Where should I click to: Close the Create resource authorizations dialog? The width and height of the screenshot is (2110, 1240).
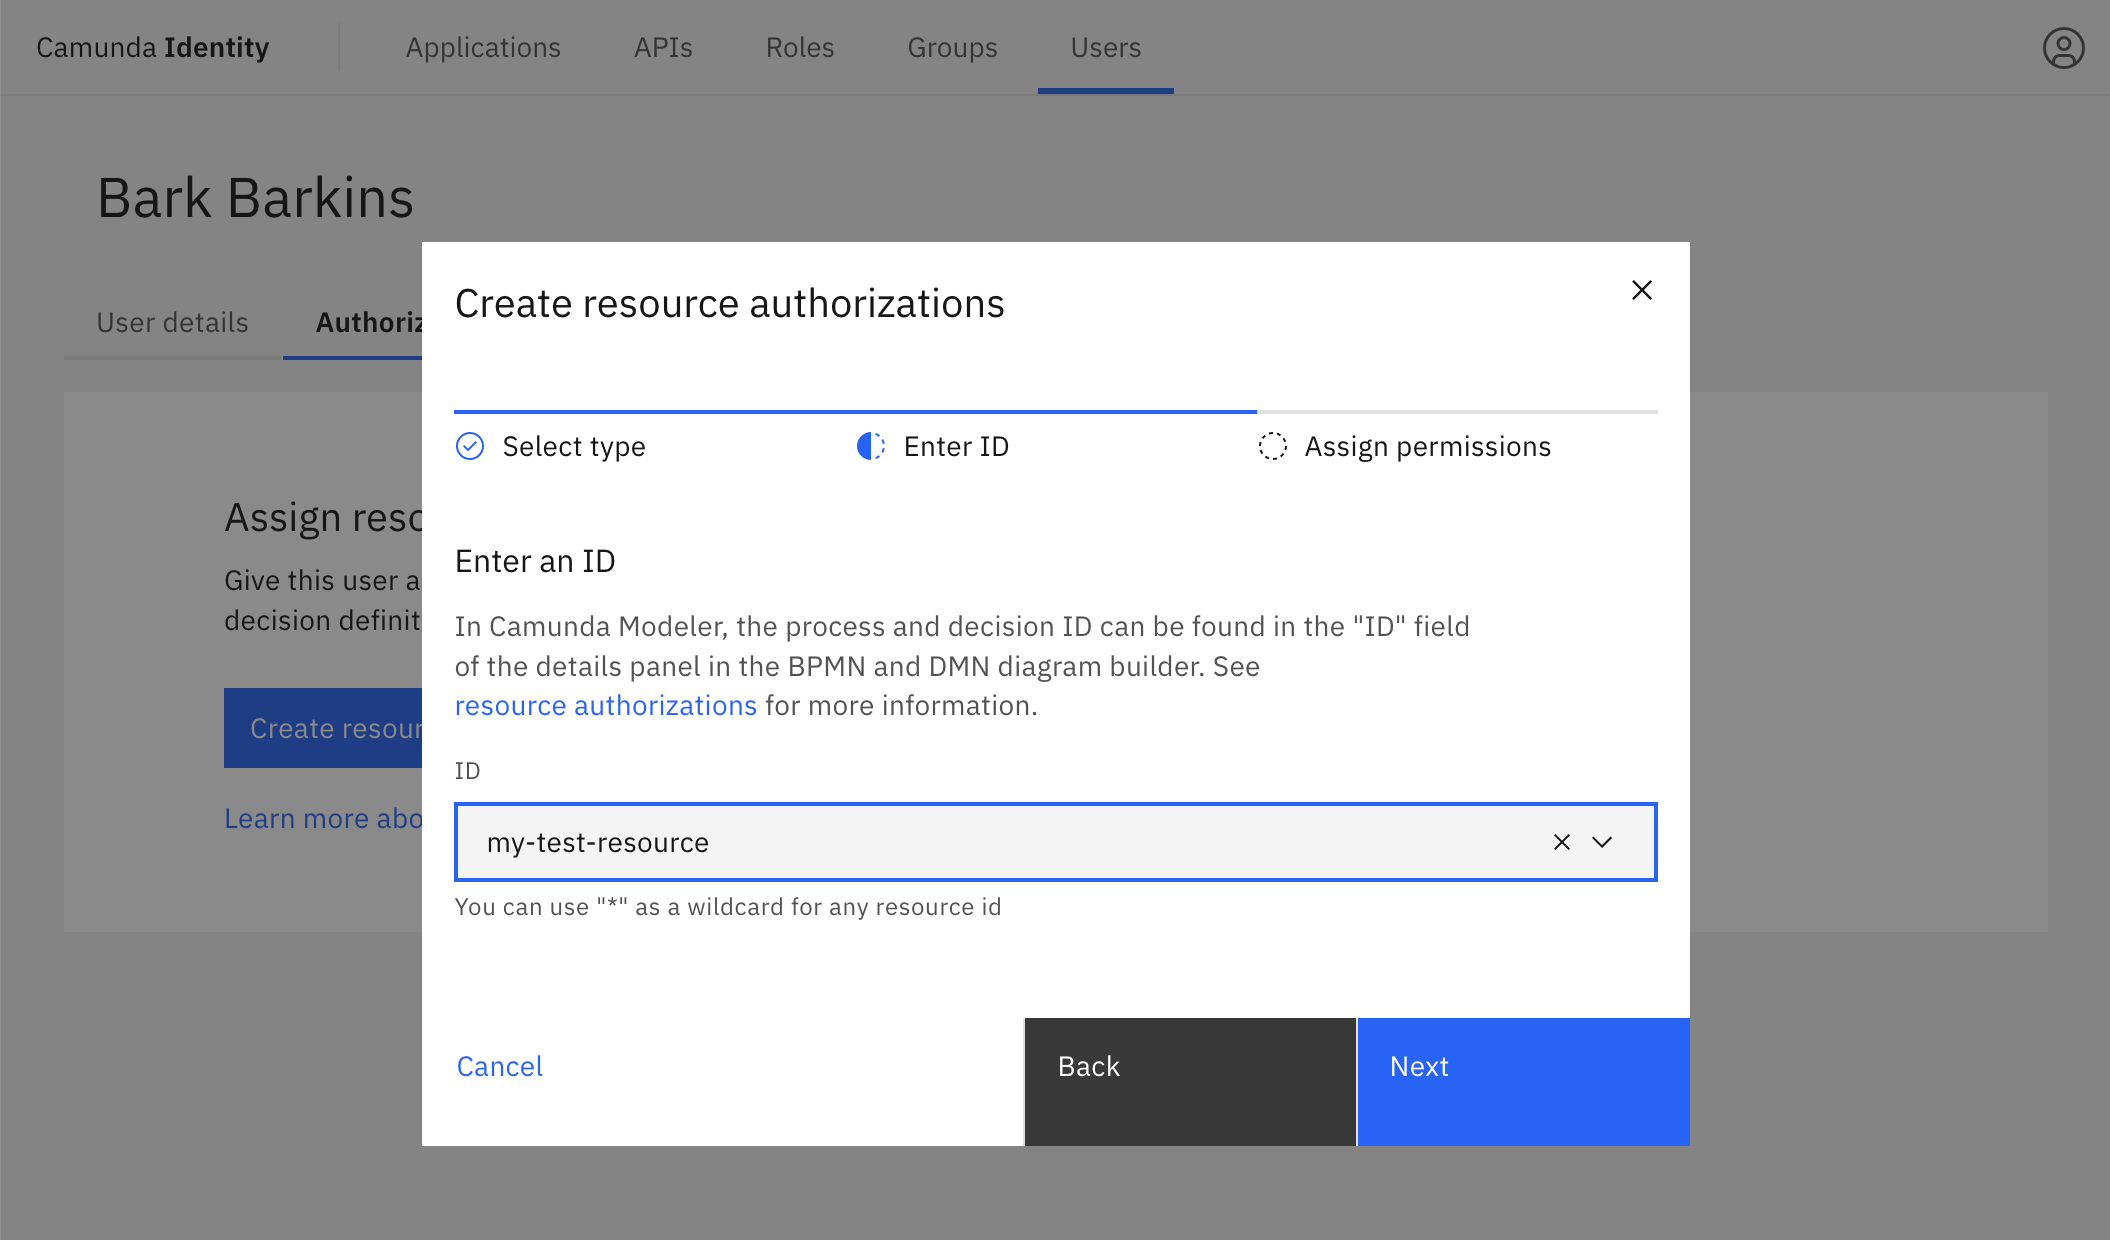[1641, 290]
